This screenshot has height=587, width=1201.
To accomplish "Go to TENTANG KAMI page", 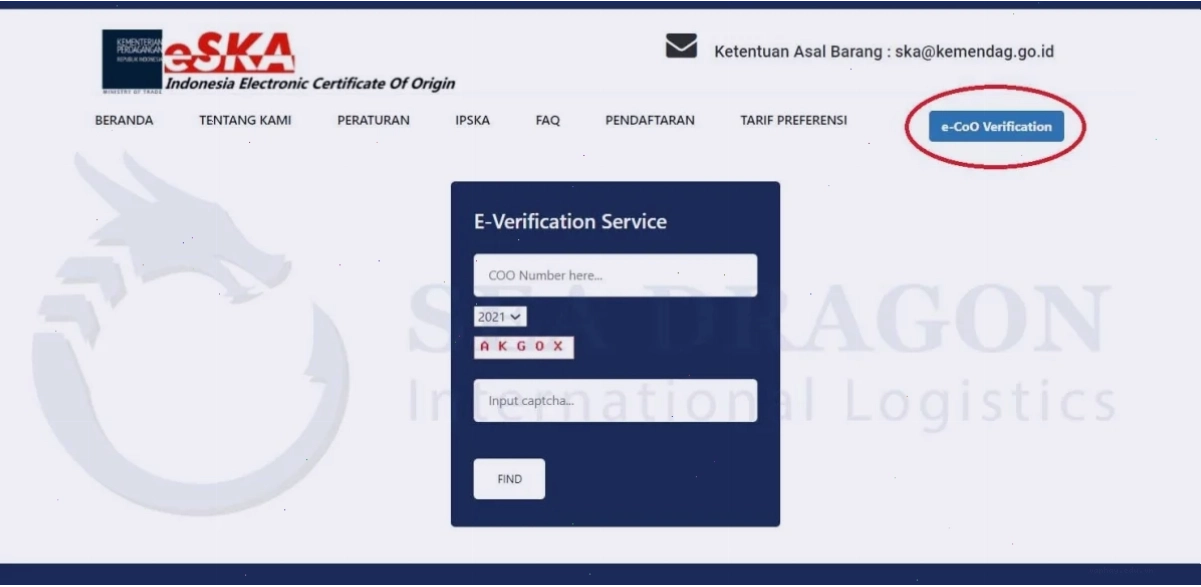I will 245,121.
